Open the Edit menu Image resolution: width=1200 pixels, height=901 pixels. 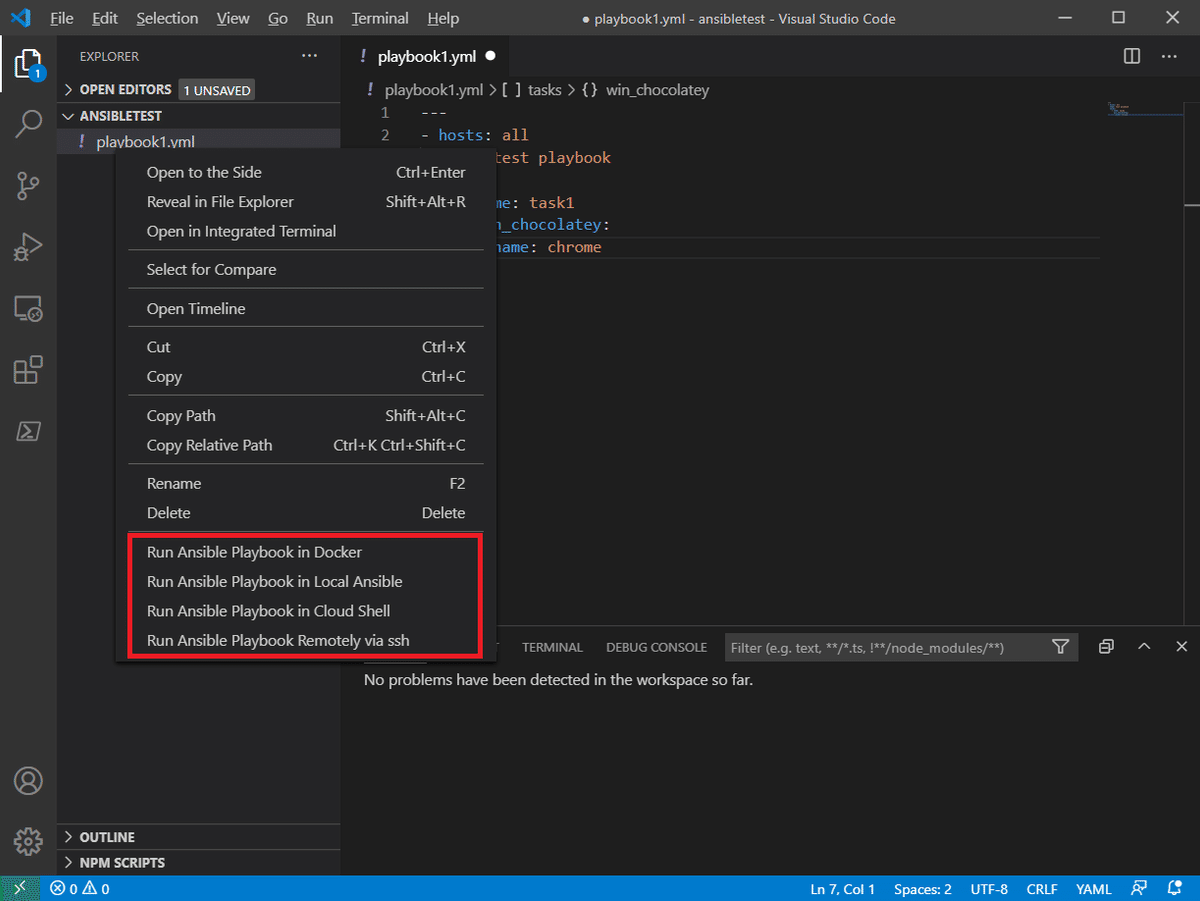click(x=104, y=18)
